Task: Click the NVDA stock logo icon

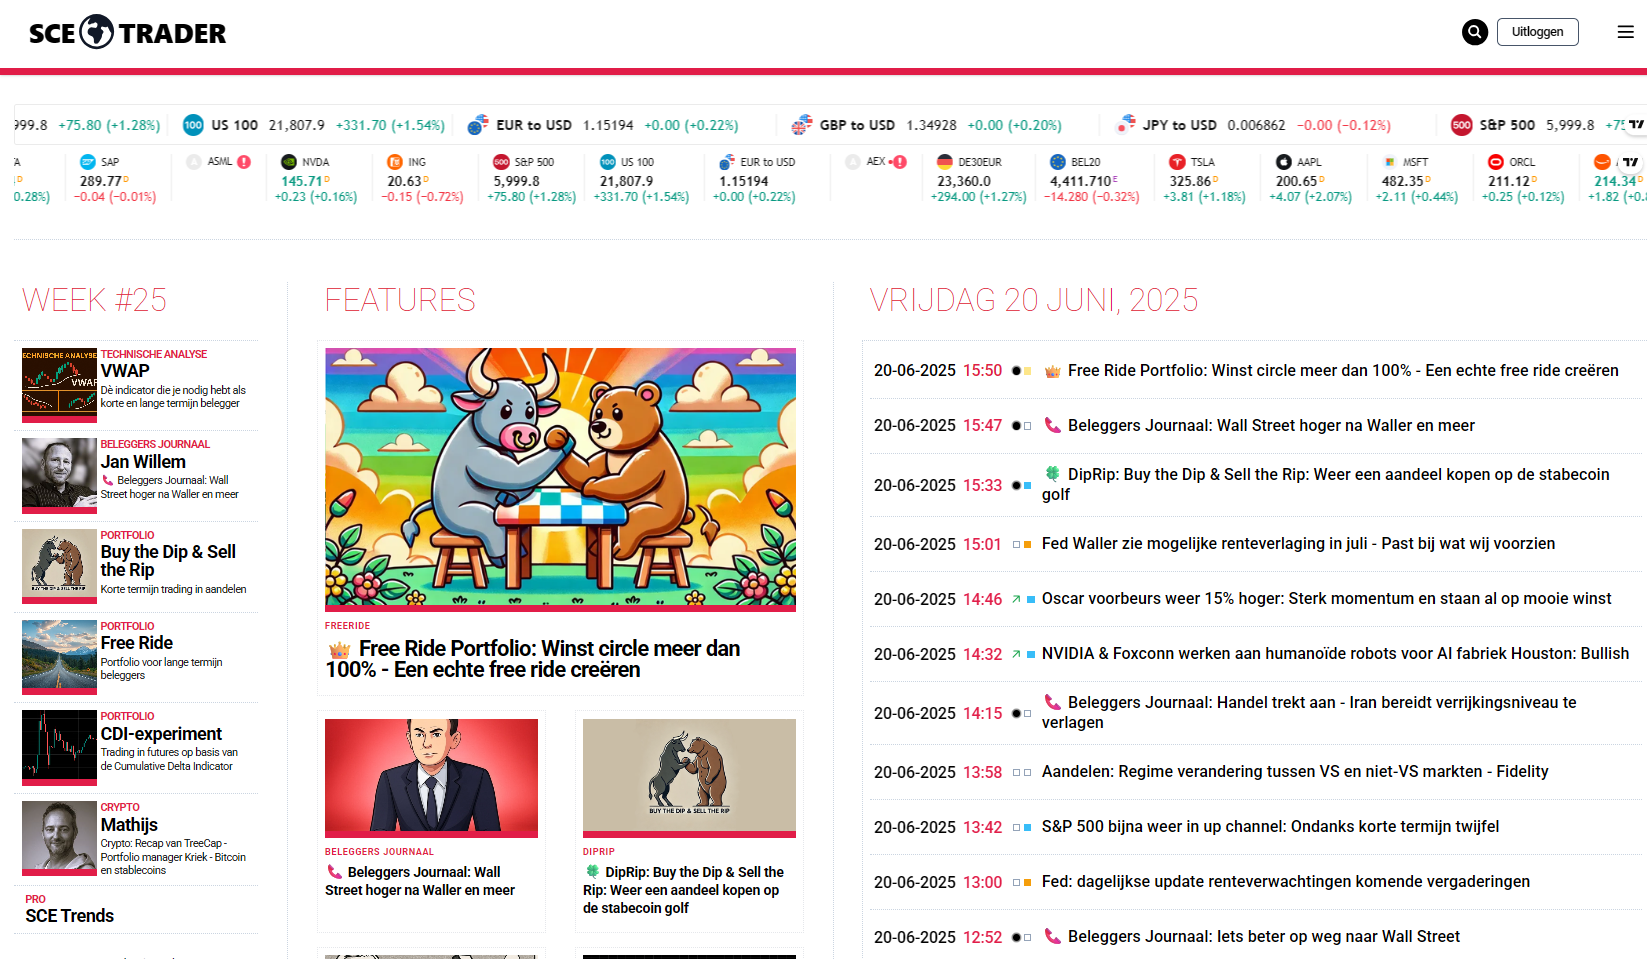Action: click(289, 162)
